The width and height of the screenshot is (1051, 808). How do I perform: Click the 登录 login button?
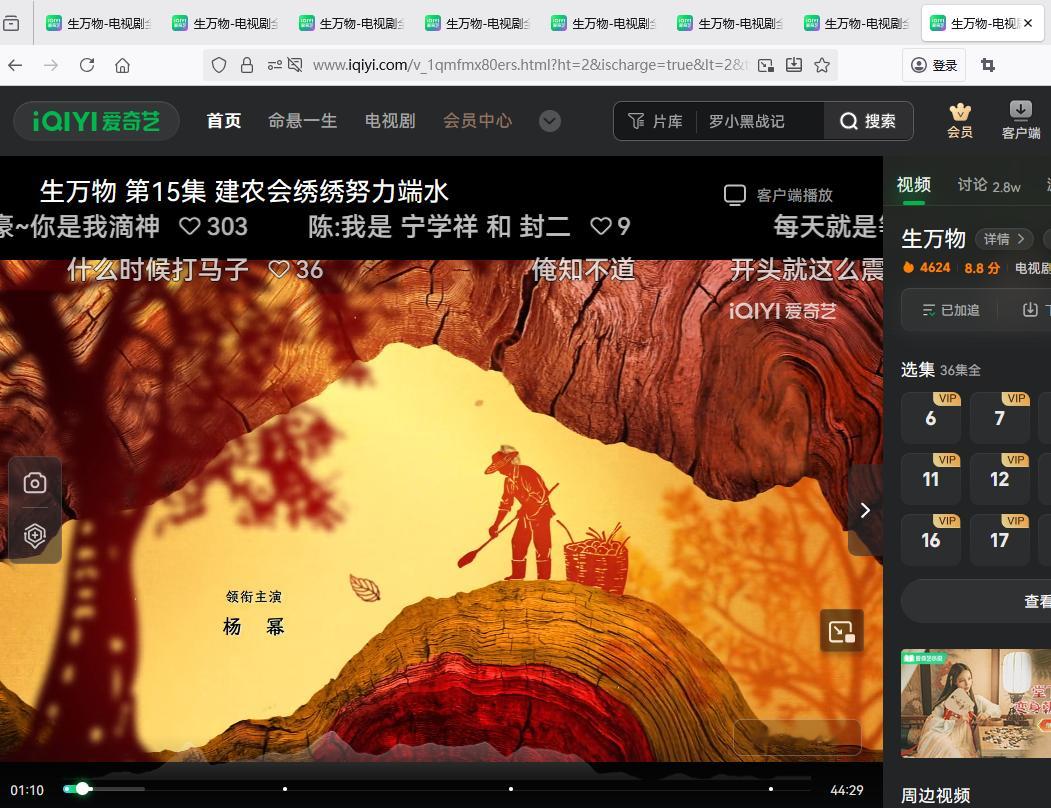coord(934,65)
